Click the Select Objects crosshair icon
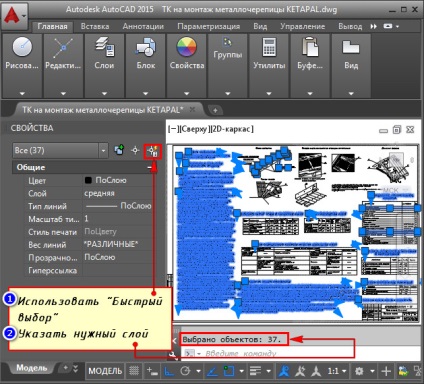 pos(135,150)
